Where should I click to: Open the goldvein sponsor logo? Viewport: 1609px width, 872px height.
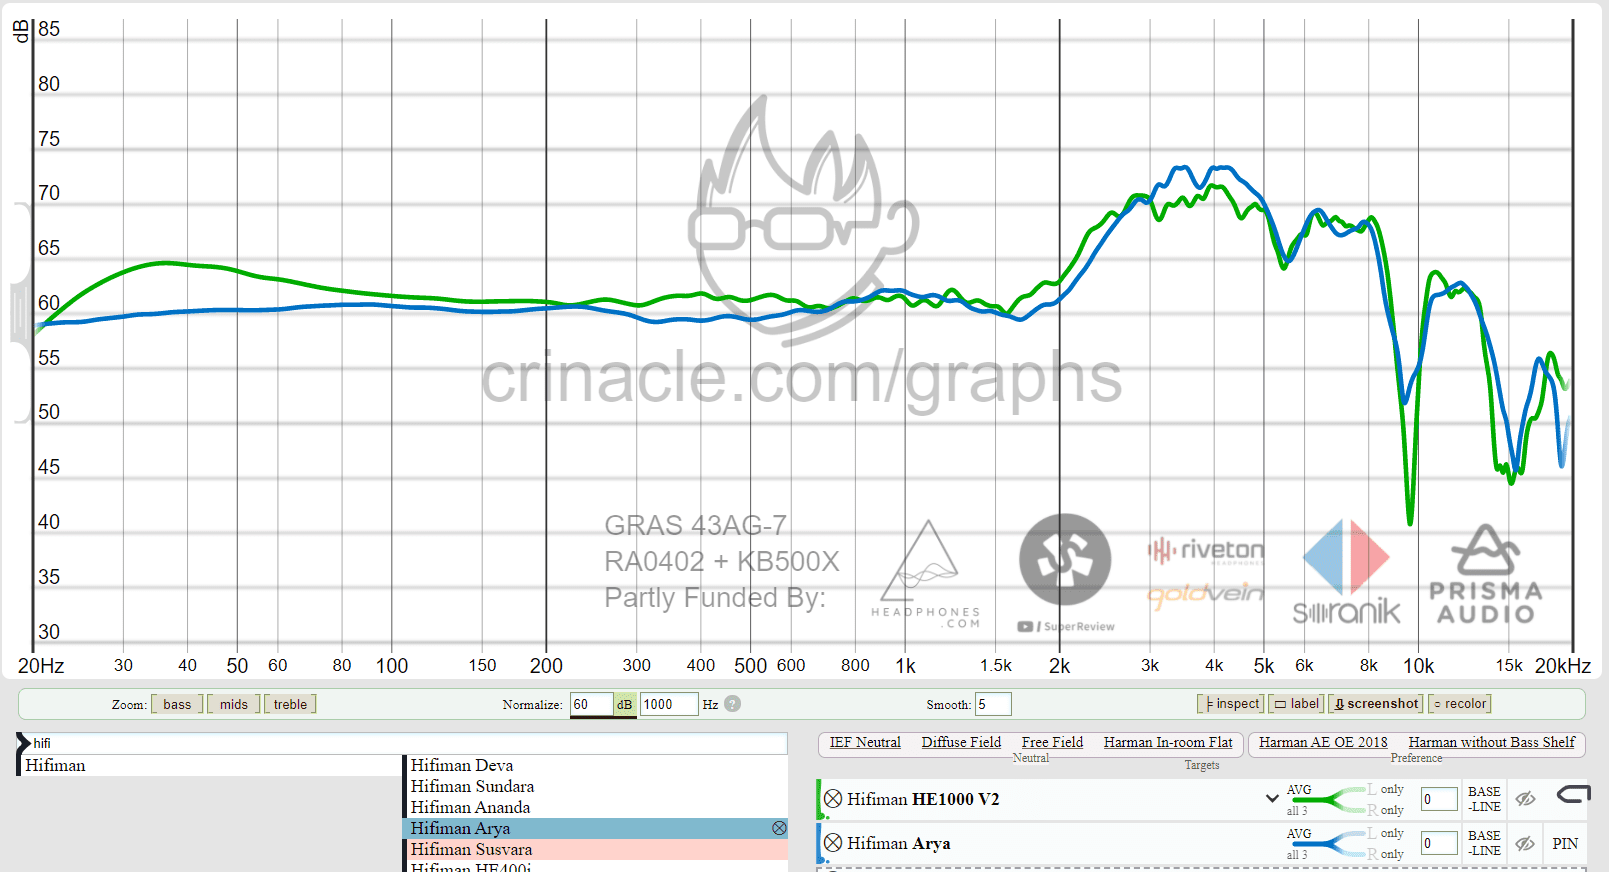coord(1206,594)
